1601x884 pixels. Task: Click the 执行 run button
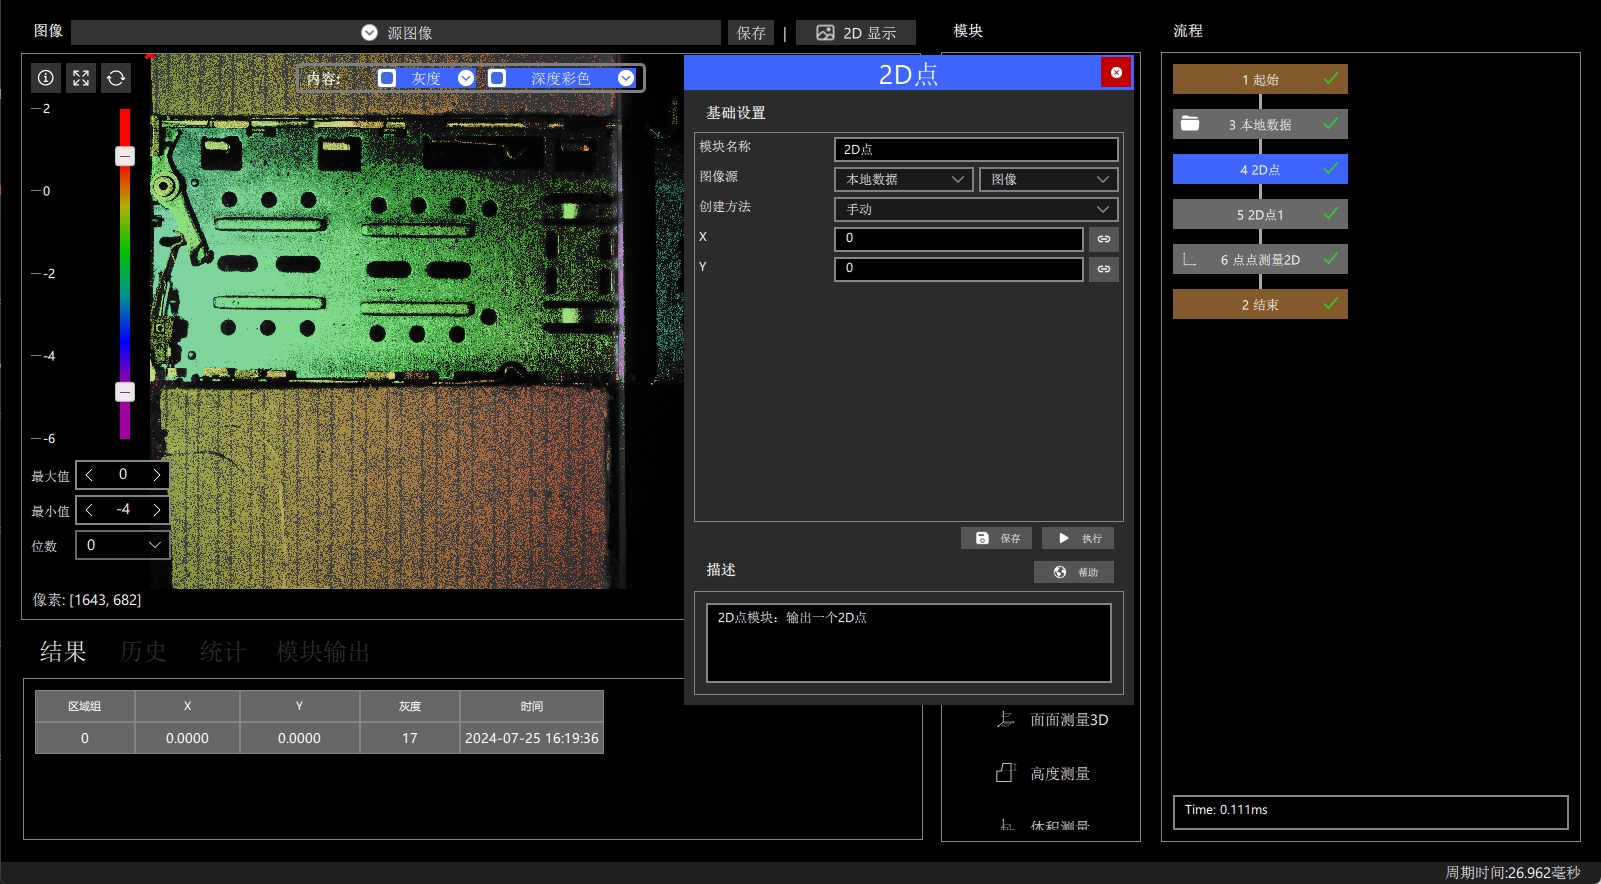[1078, 538]
